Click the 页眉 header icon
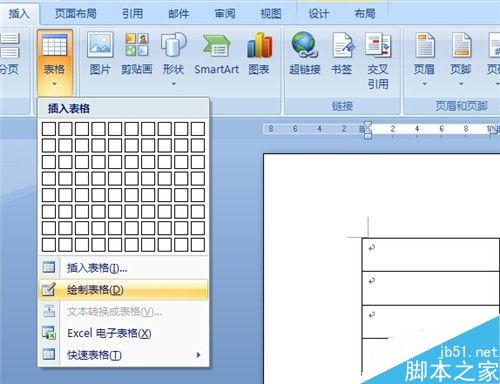The width and height of the screenshot is (500, 384). tap(425, 45)
